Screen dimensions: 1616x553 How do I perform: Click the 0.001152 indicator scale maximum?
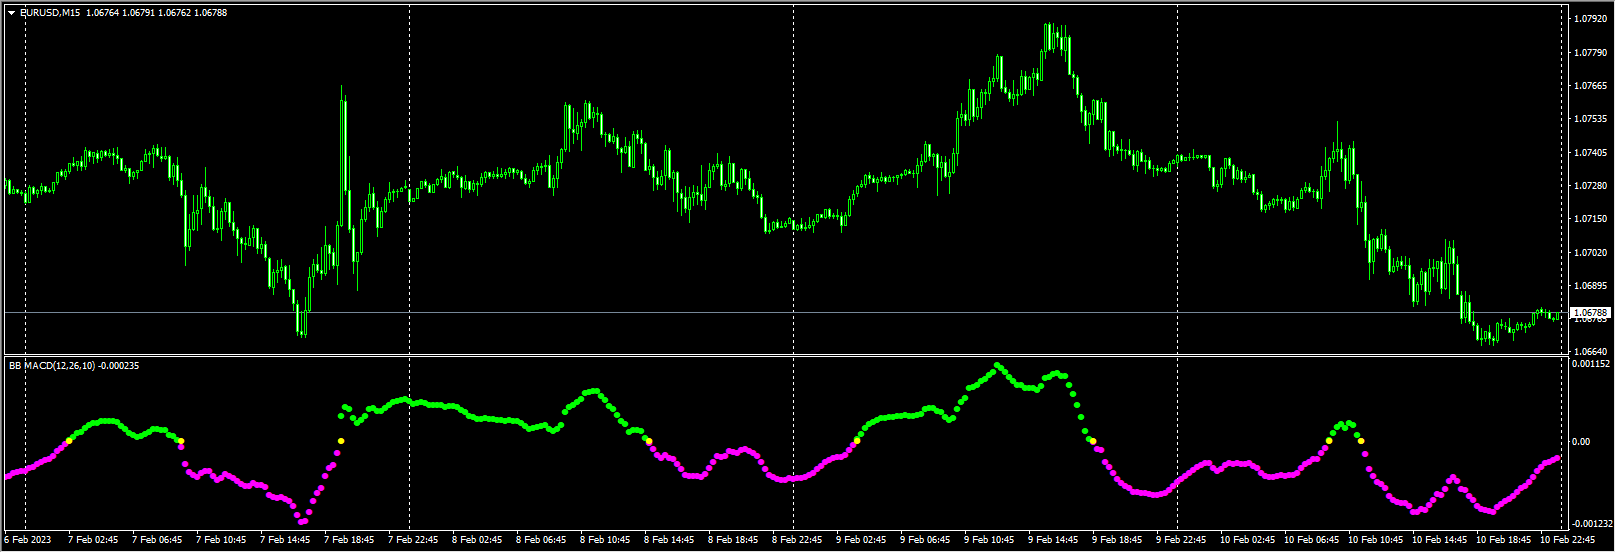[x=1591, y=364]
